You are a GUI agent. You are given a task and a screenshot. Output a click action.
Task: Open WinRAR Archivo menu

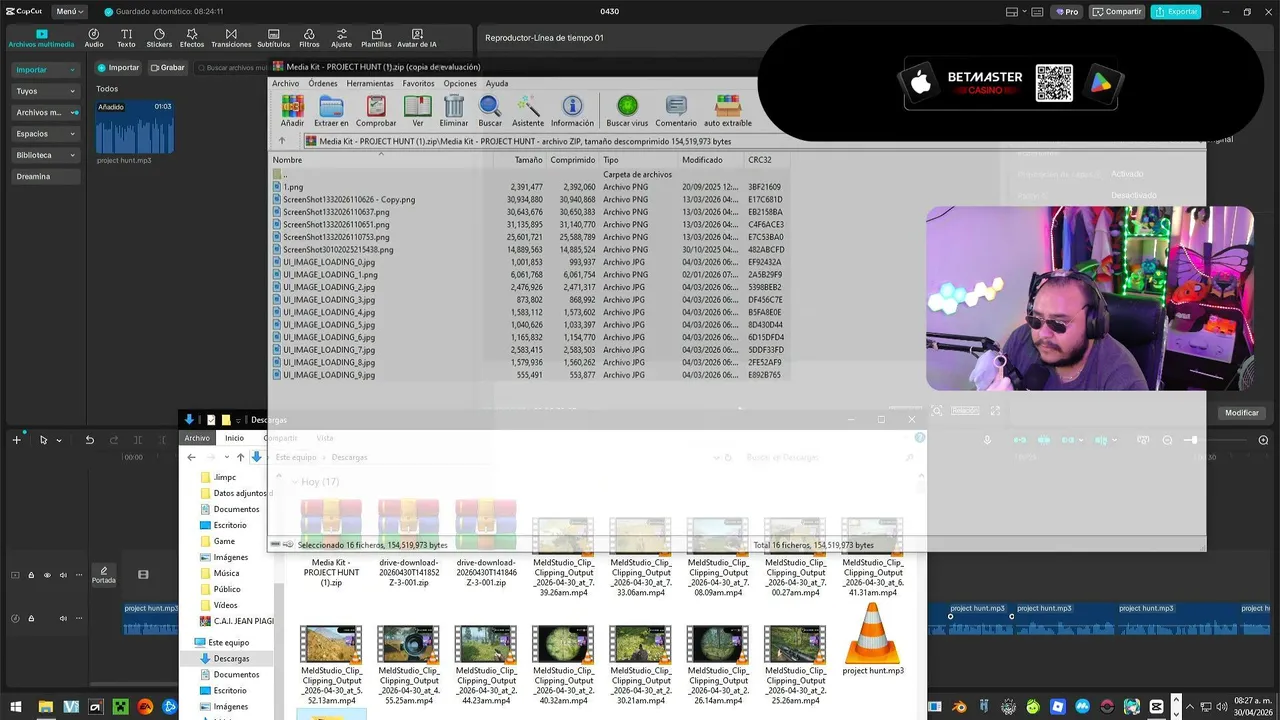[x=285, y=83]
